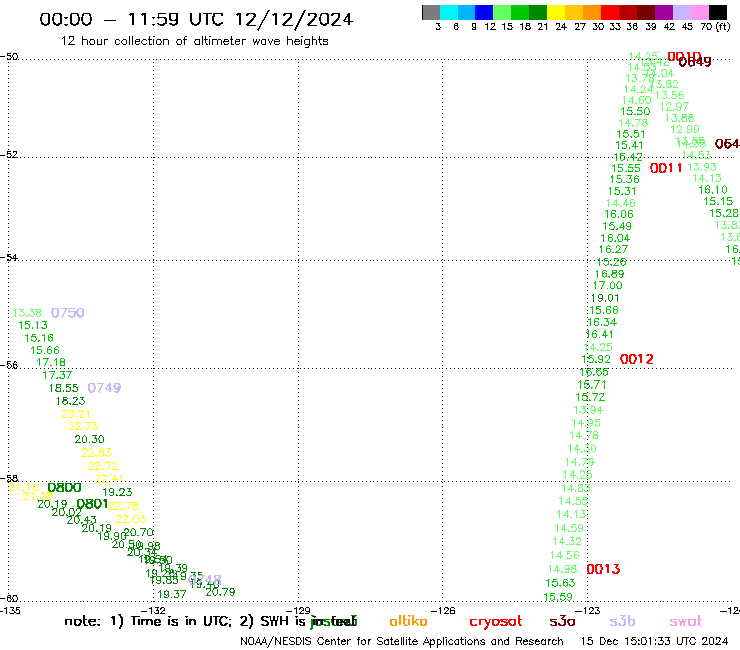The height and width of the screenshot is (650, 740).
Task: Click the jason time marker "0800"
Action: (x=64, y=488)
